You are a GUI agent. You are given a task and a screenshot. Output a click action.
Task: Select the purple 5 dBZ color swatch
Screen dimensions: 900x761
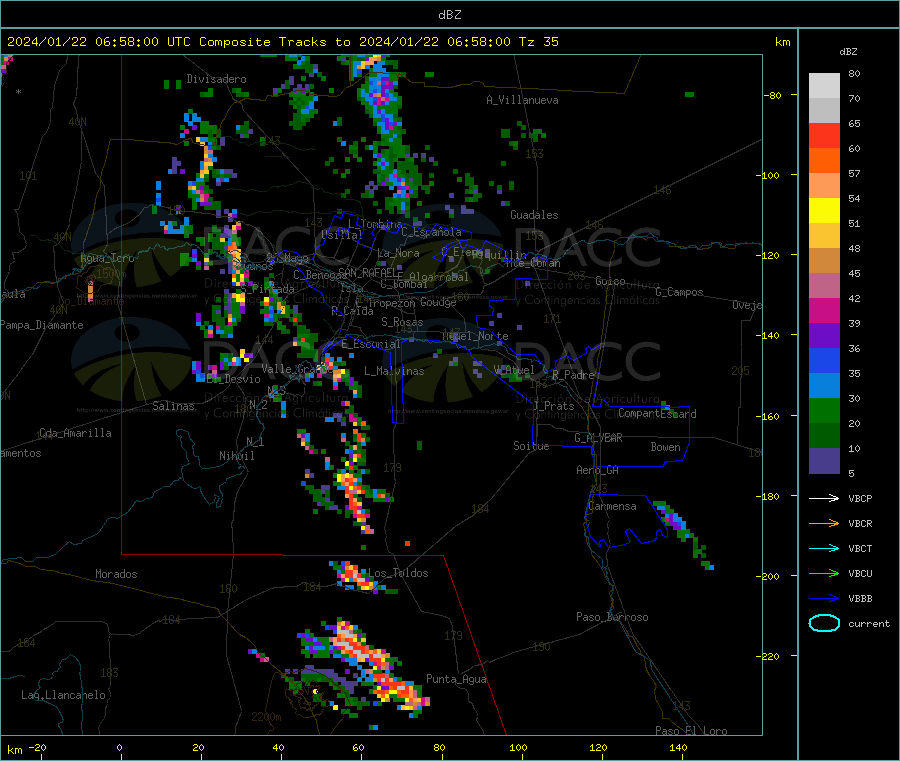[824, 461]
